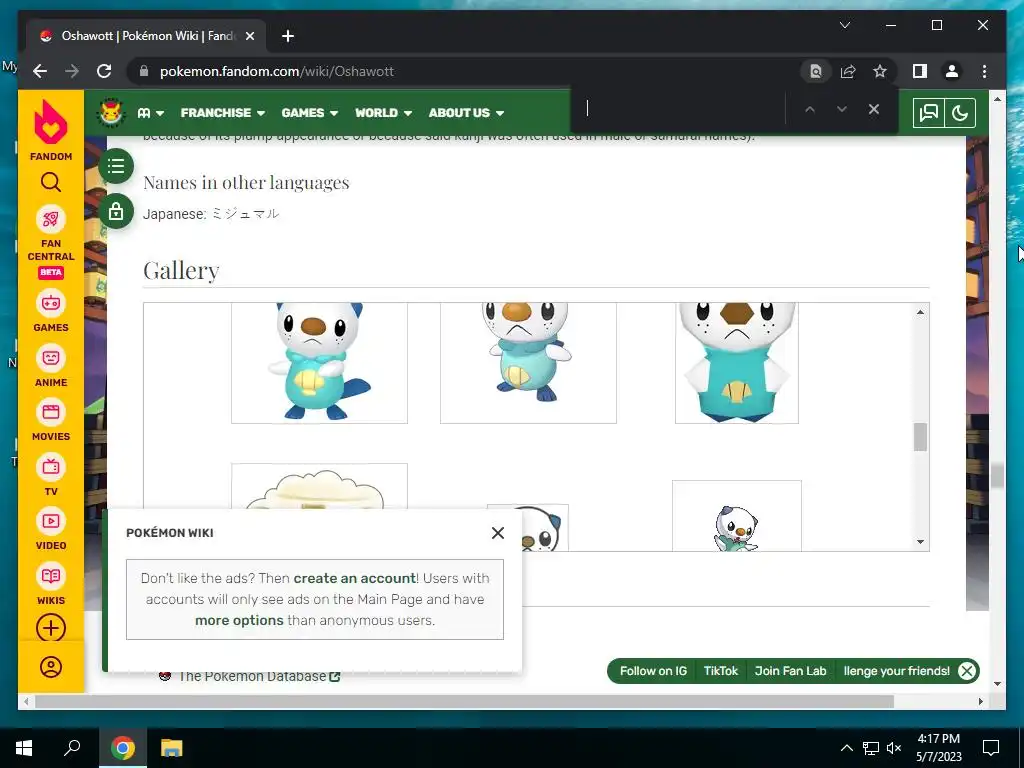The width and height of the screenshot is (1024, 768).
Task: Open the Games controller icon in sidebar
Action: pos(51,304)
